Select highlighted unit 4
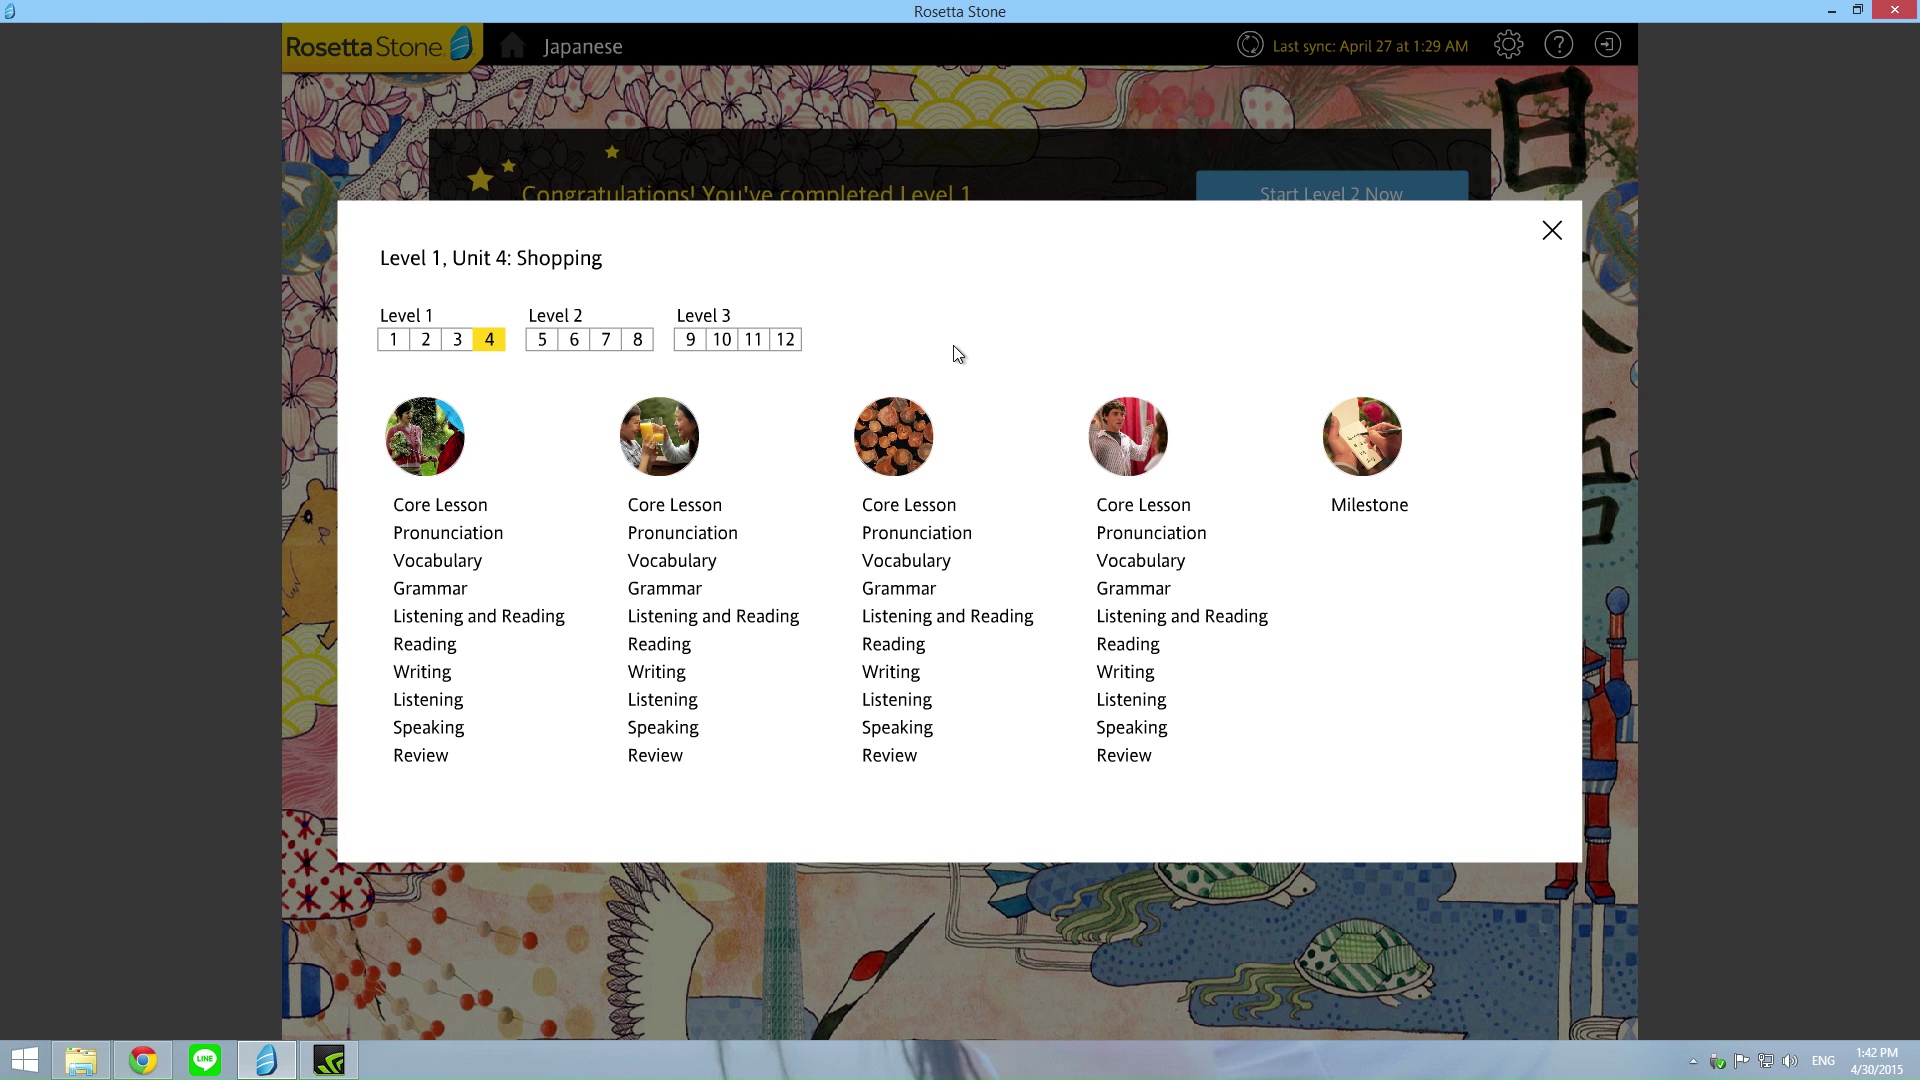 (x=489, y=340)
